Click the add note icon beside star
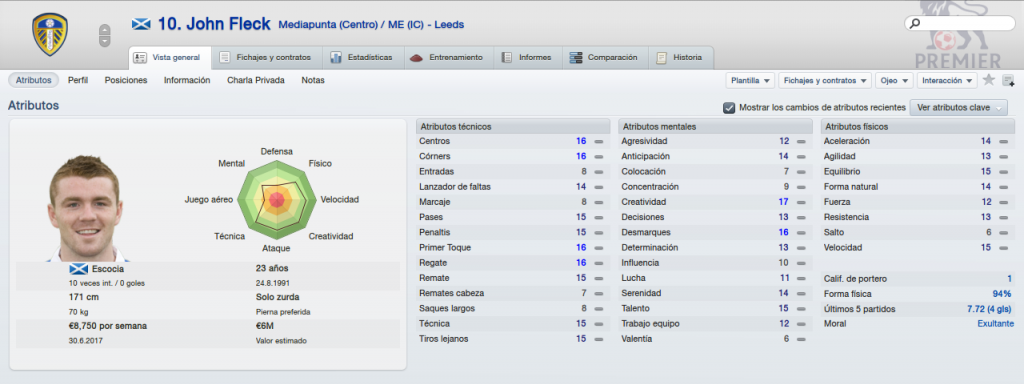 click(x=1008, y=80)
